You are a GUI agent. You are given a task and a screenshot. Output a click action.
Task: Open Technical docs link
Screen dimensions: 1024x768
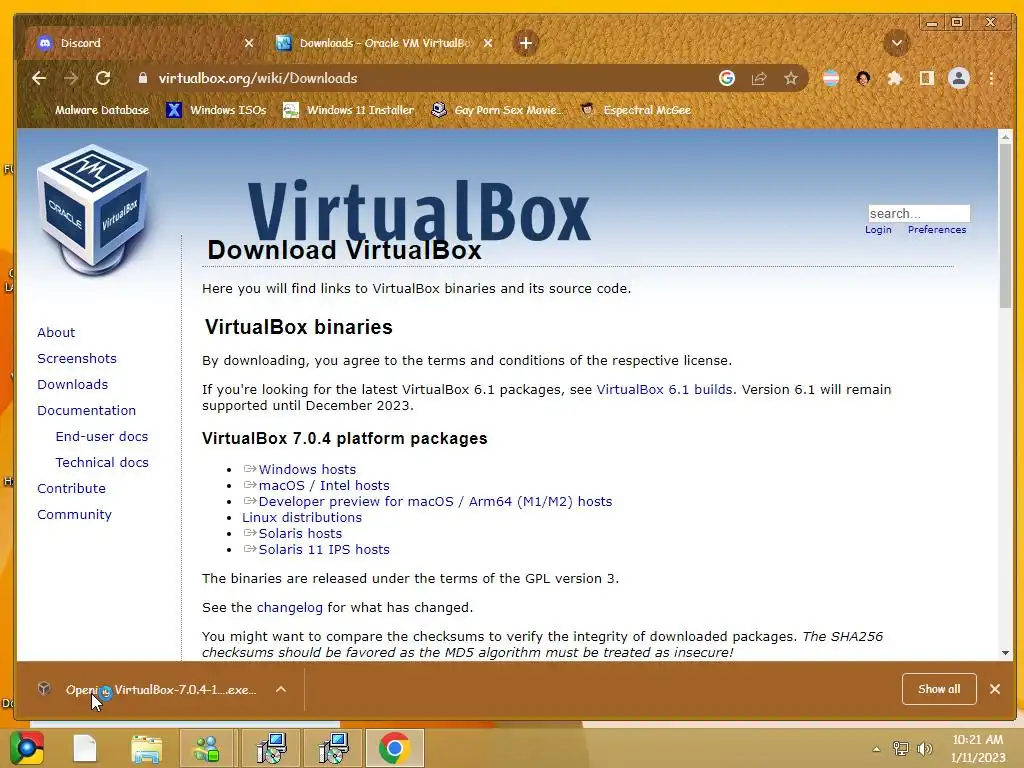pyautogui.click(x=102, y=462)
